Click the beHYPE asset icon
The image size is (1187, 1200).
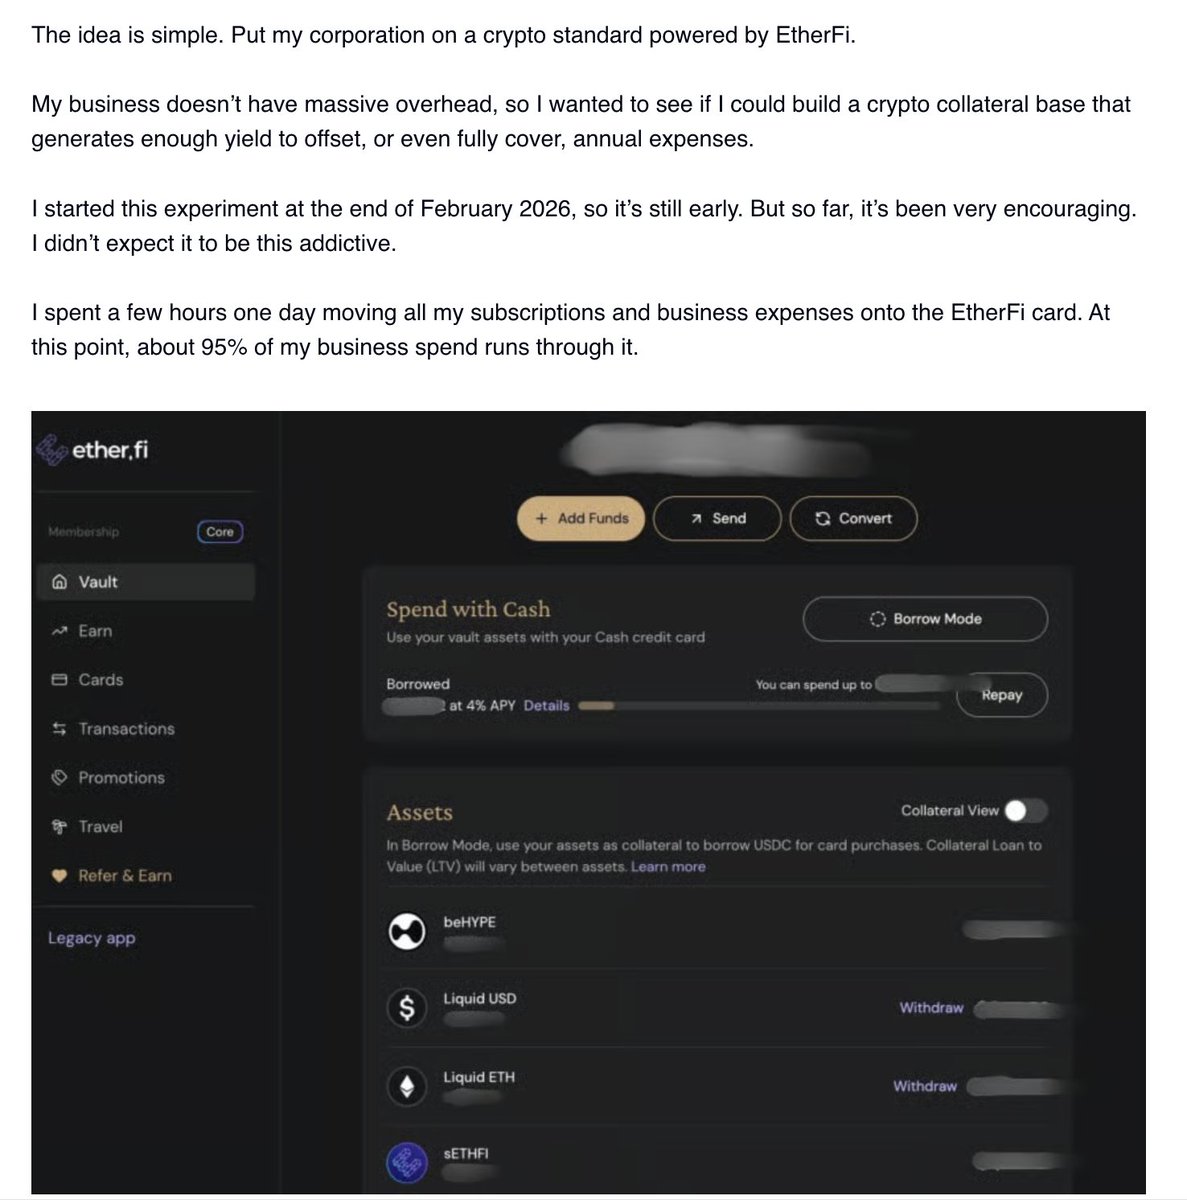tap(407, 932)
